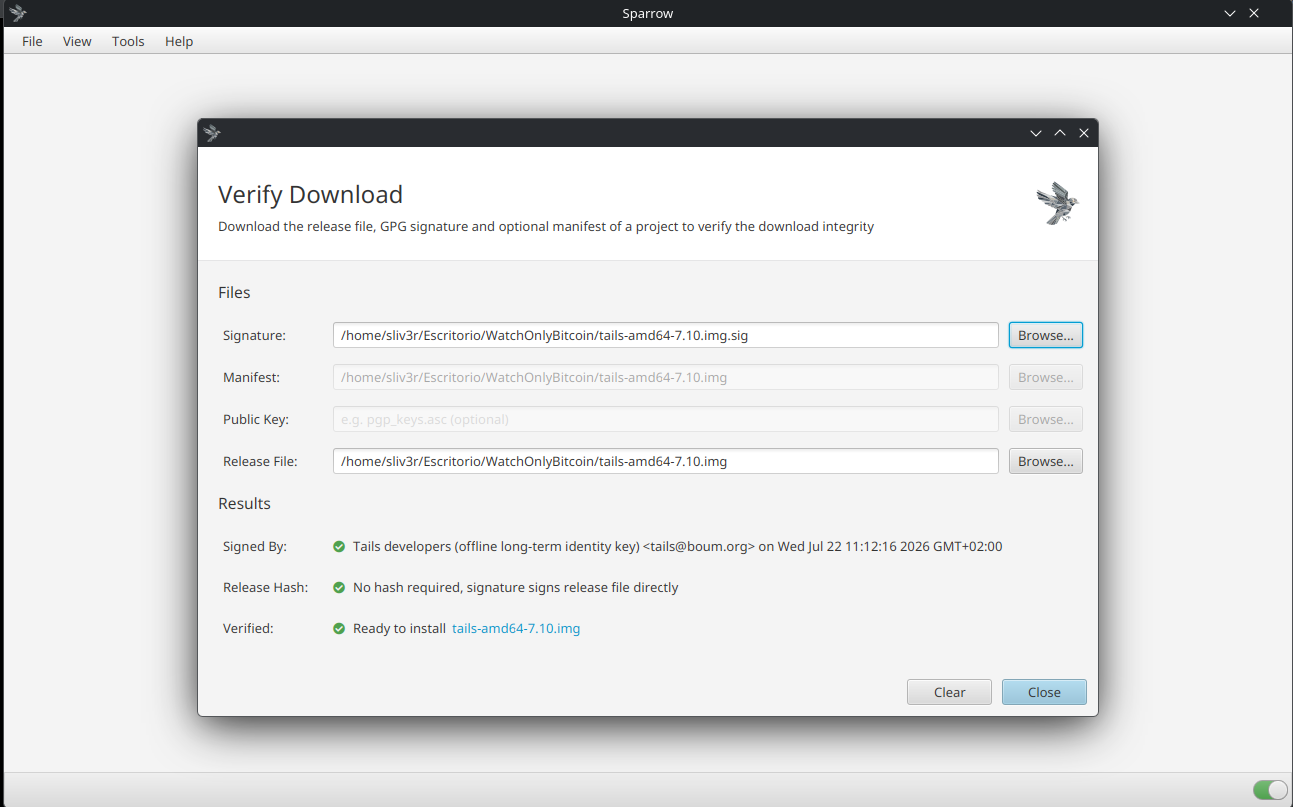1293x807 pixels.
Task: Open the Tools menu
Action: tap(128, 41)
